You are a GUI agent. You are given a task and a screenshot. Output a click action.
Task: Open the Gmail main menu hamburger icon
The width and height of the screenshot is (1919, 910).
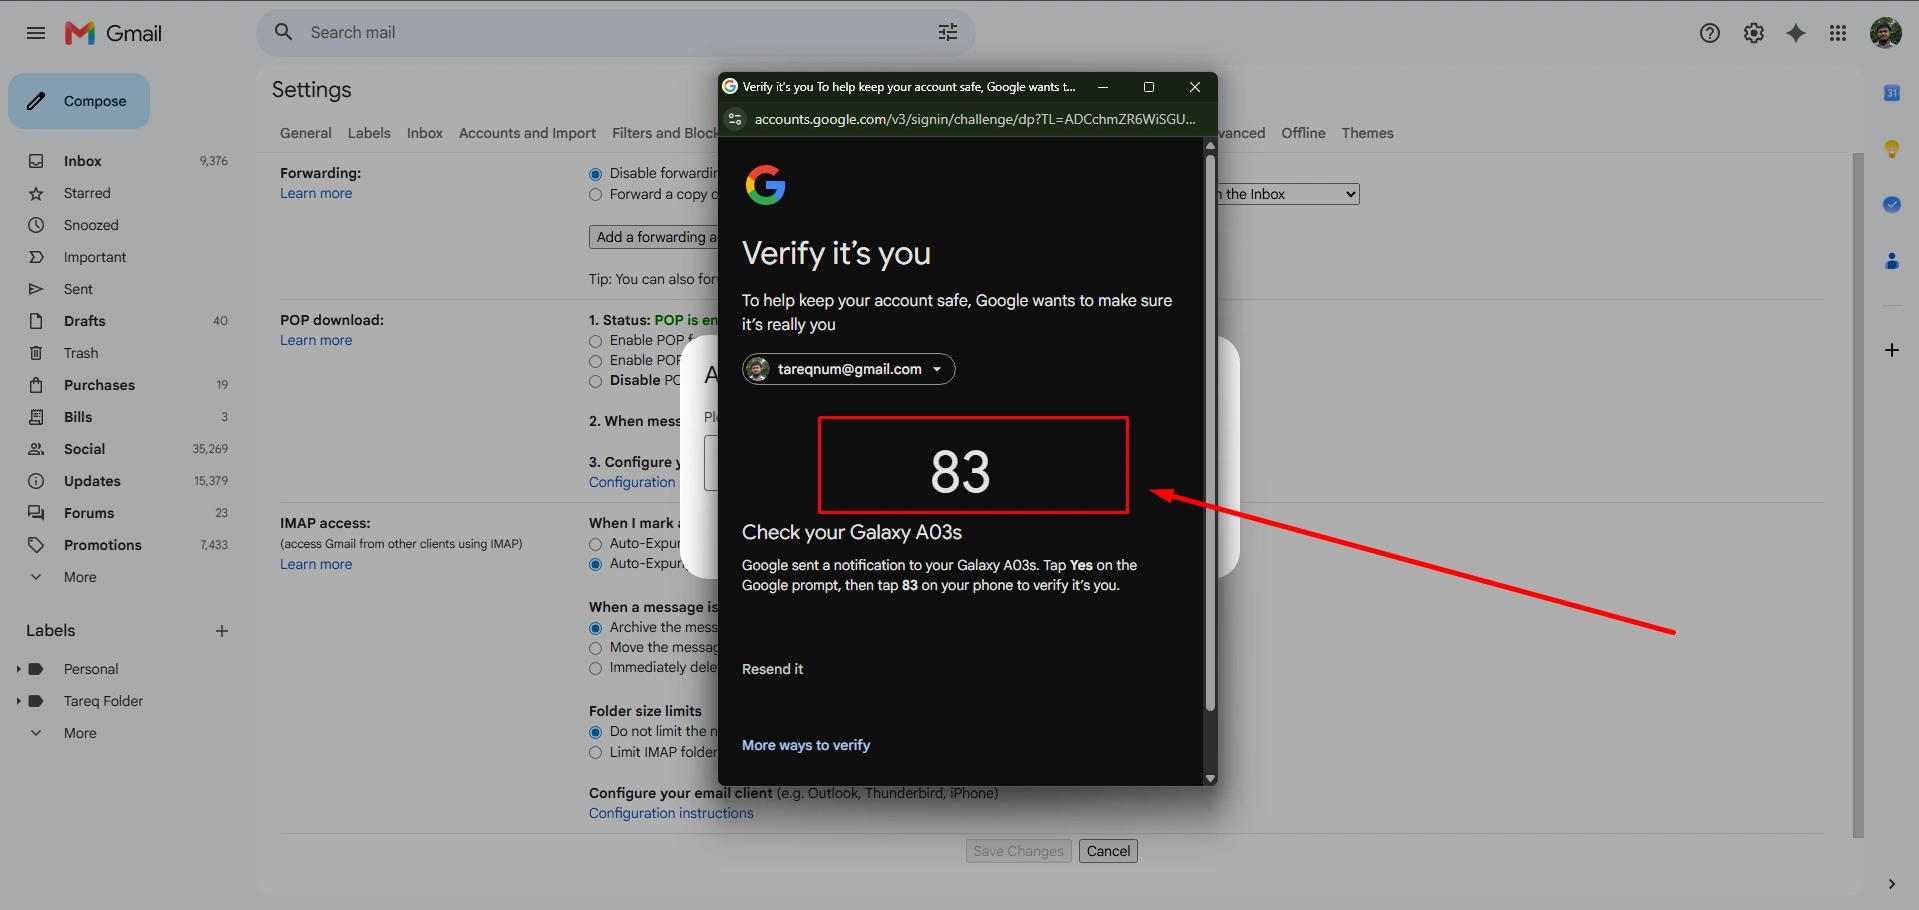[36, 33]
